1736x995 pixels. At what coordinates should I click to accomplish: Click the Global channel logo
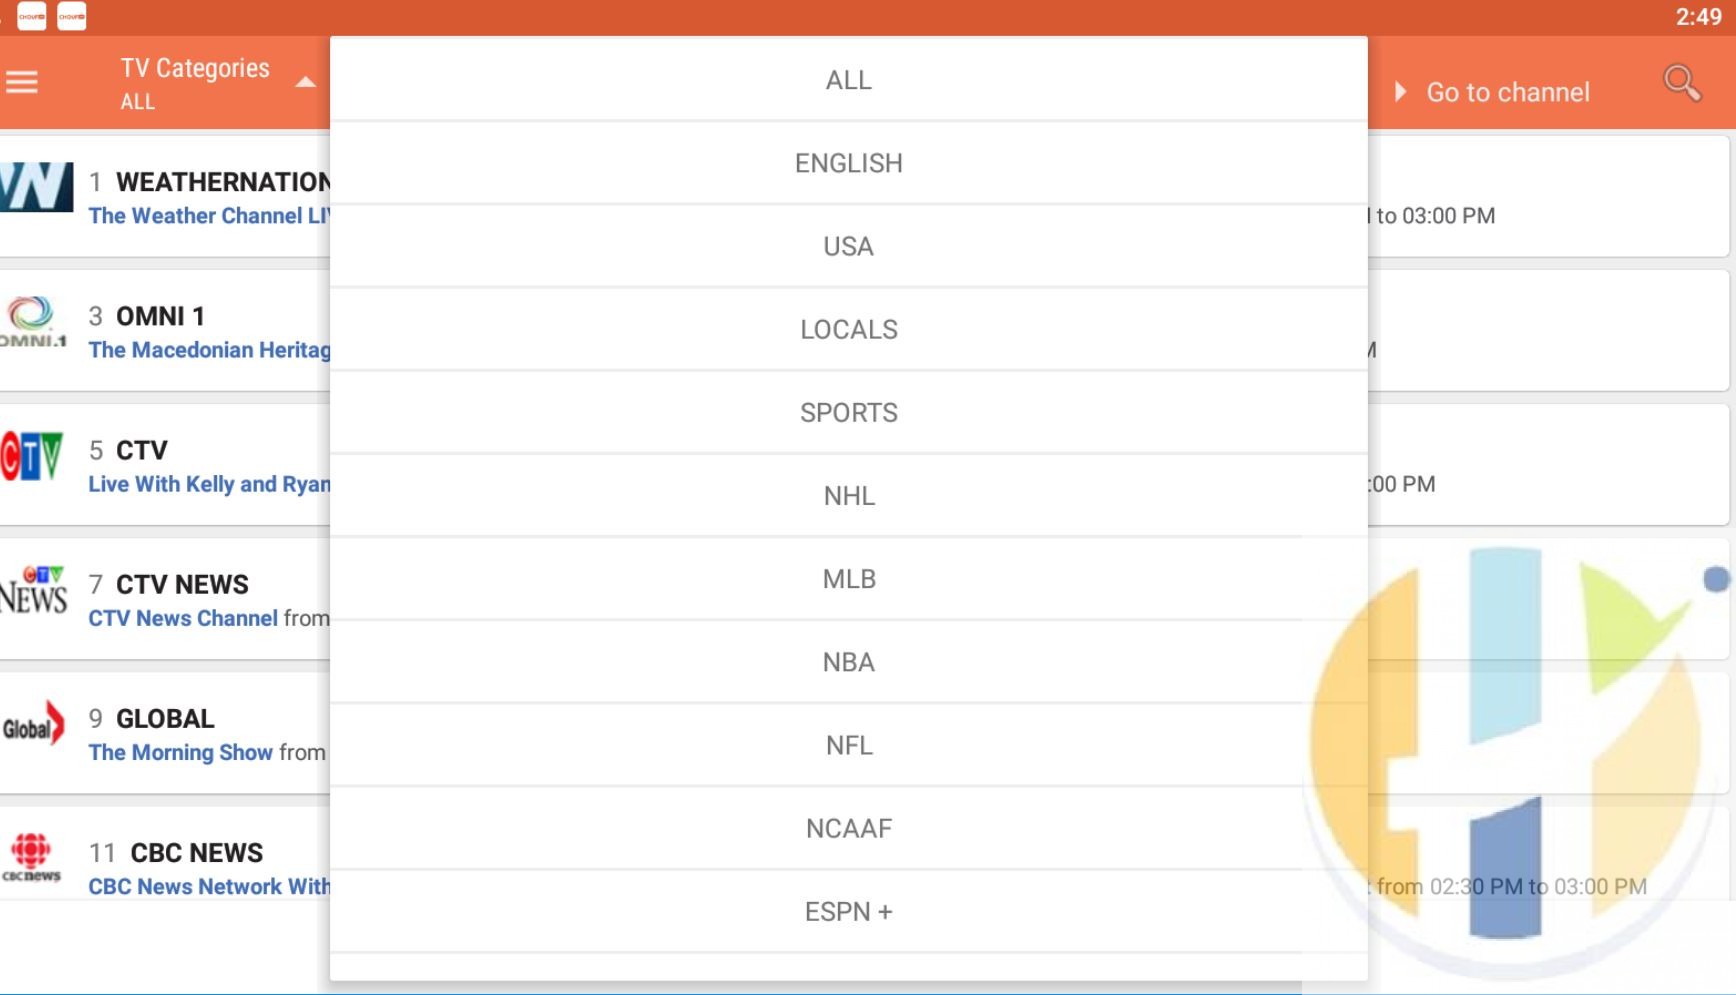click(x=33, y=726)
